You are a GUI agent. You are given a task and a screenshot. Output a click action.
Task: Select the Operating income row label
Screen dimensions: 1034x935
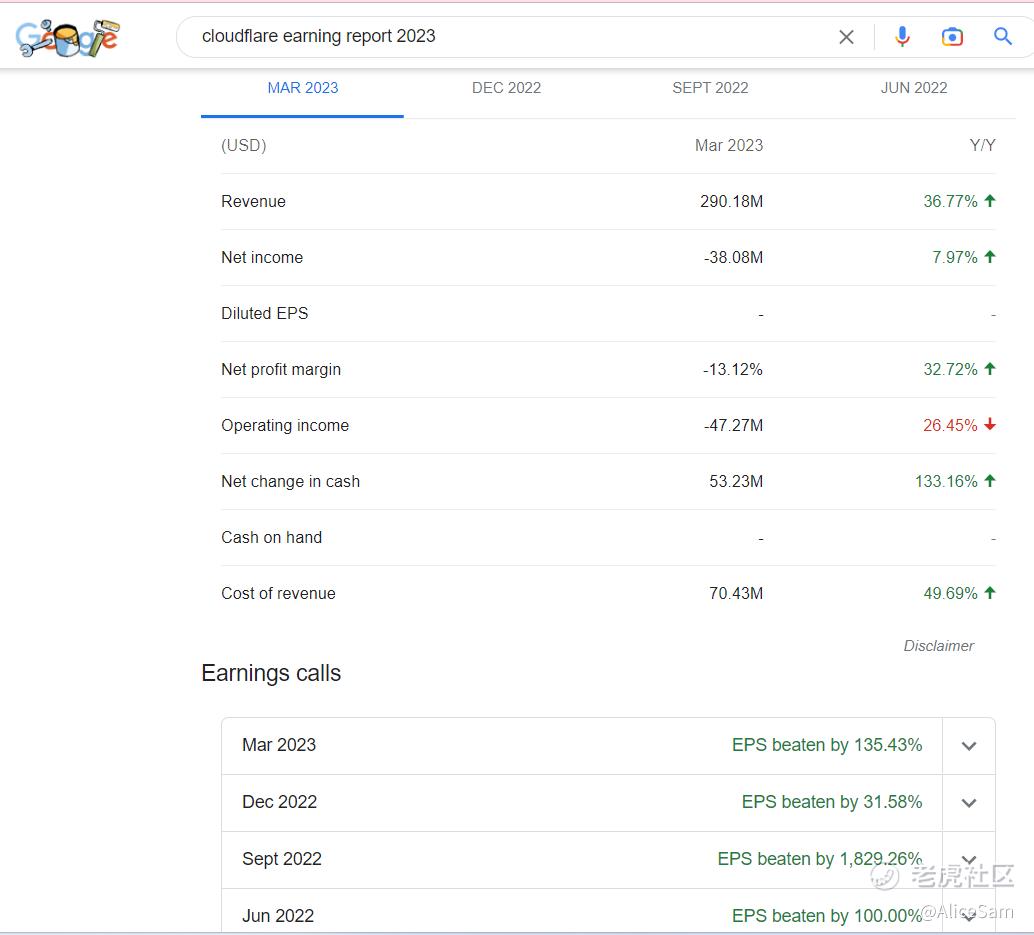pyautogui.click(x=285, y=426)
